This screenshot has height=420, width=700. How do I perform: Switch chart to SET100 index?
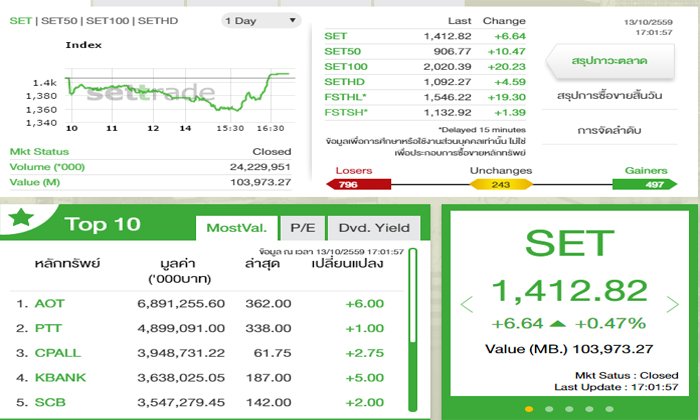107,21
